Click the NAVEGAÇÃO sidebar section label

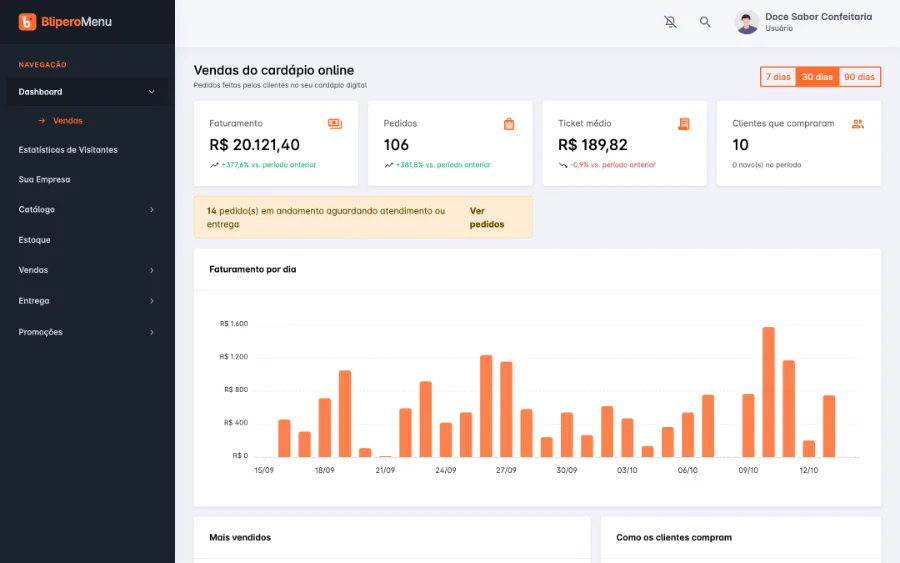[42, 65]
